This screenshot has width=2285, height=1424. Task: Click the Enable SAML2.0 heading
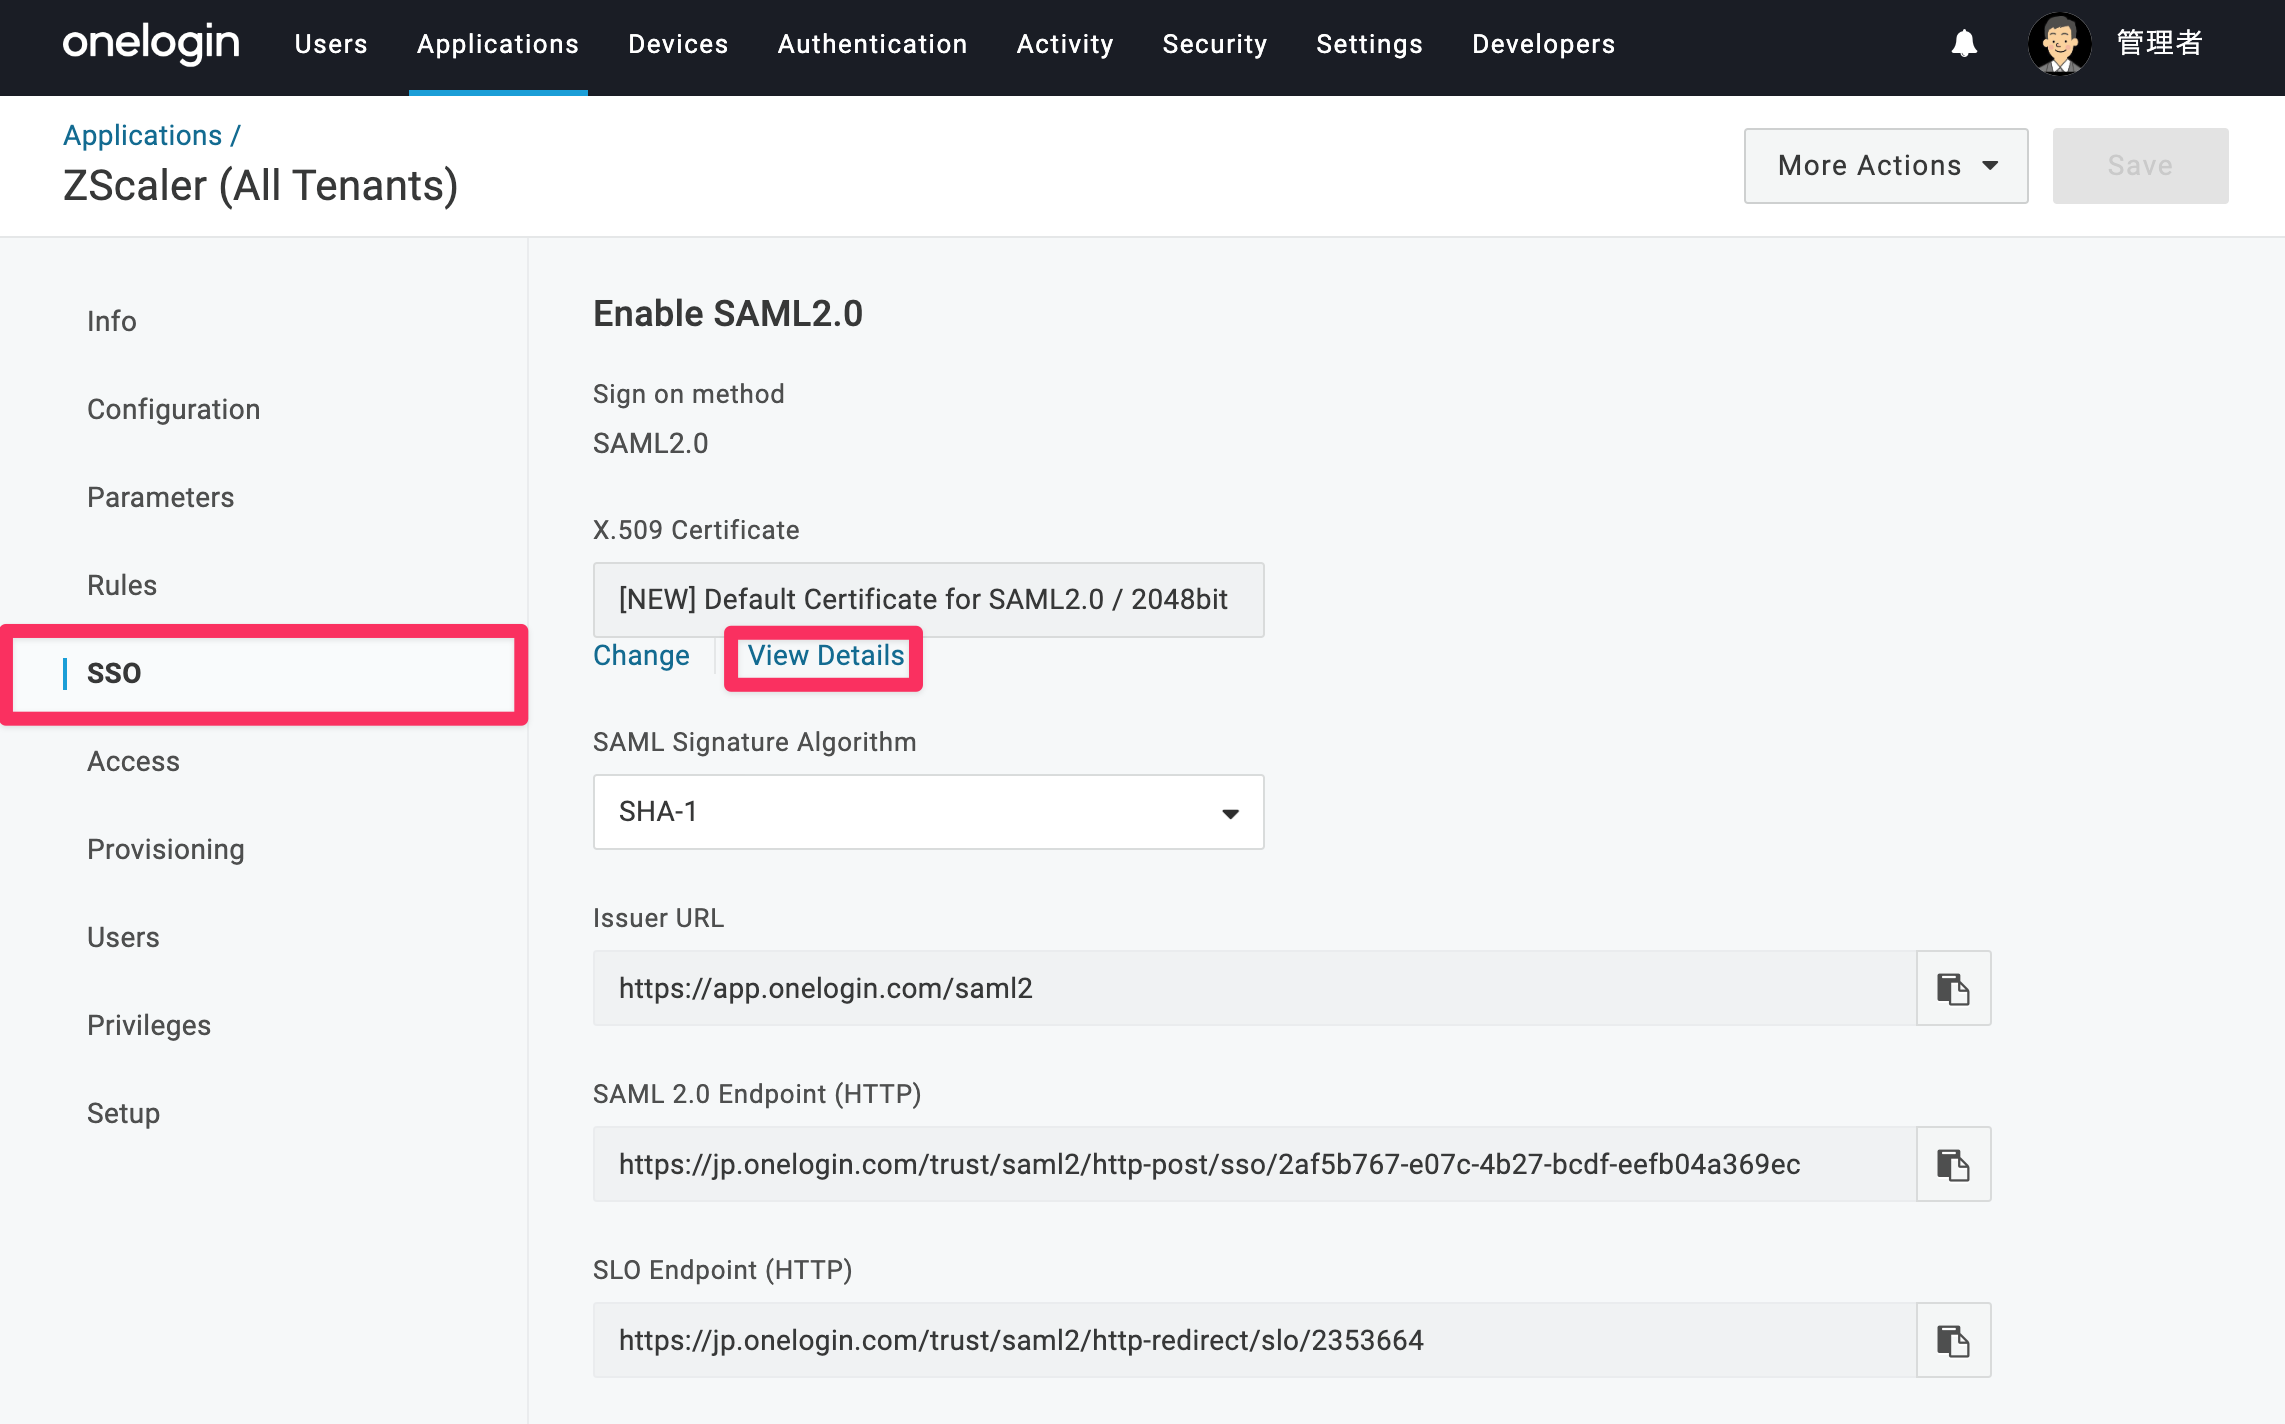point(728,314)
